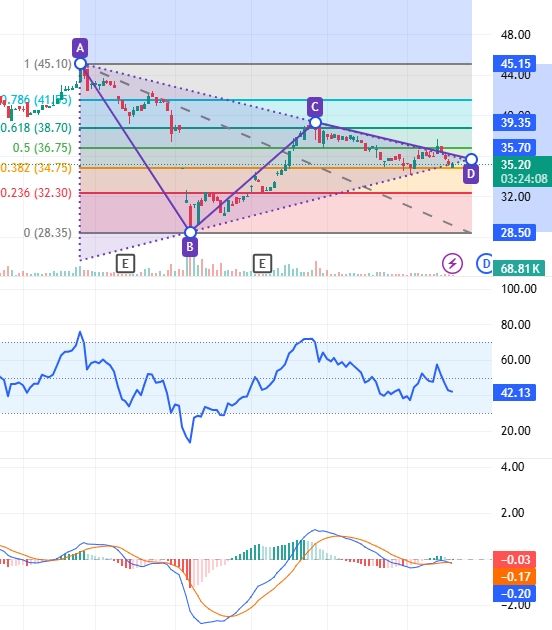This screenshot has width=552, height=630.
Task: Open the first earnings E marker
Action: 125,264
